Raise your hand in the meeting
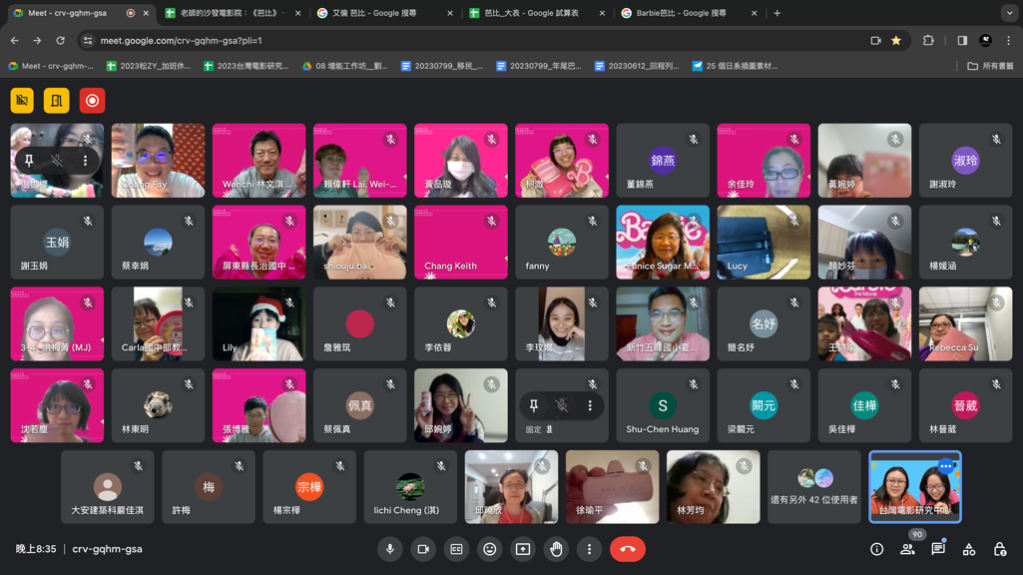Viewport: 1023px width, 575px height. coord(556,549)
